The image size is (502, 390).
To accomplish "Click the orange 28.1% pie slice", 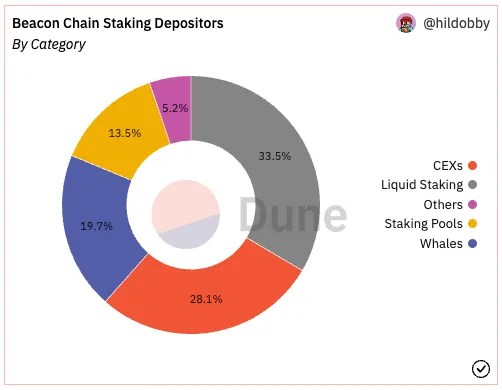I will [x=207, y=300].
